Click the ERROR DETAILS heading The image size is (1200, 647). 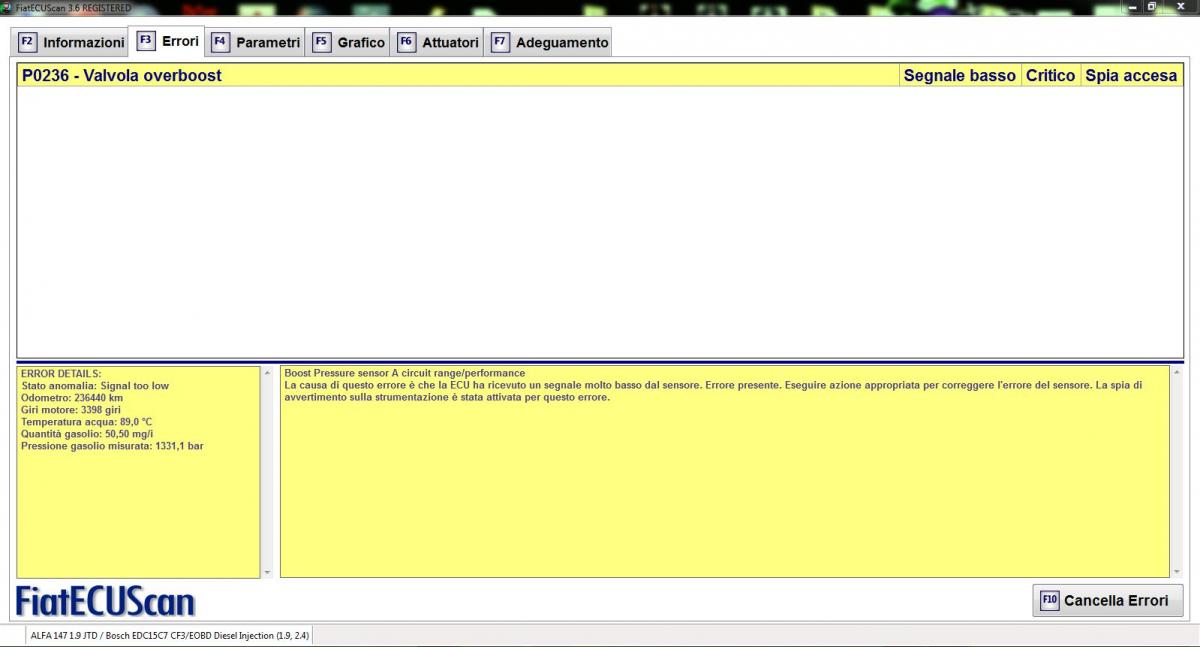pyautogui.click(x=61, y=373)
